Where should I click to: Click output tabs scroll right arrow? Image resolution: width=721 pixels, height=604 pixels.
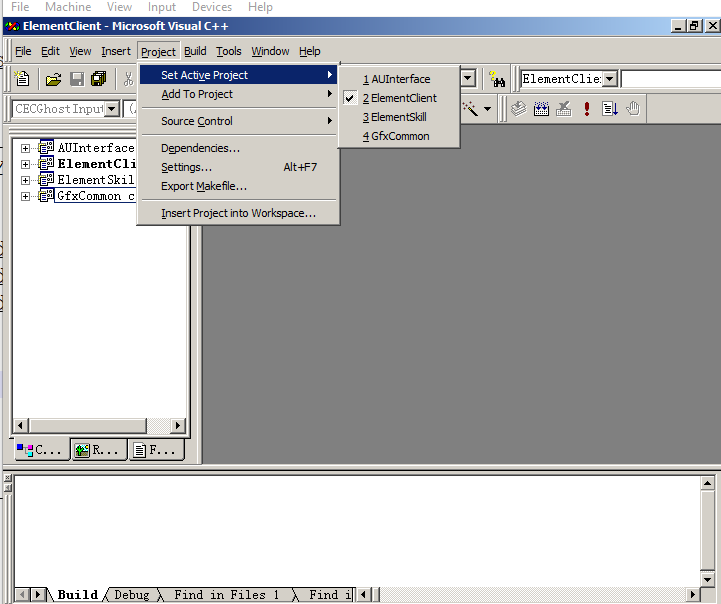[38, 595]
